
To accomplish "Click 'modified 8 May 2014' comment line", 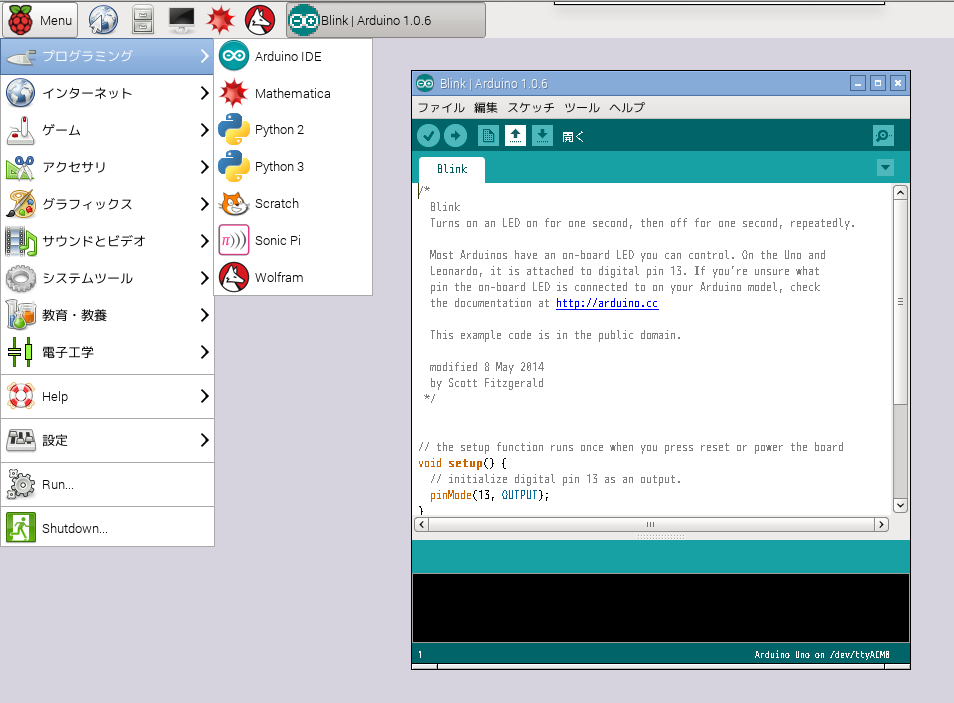I will [487, 367].
